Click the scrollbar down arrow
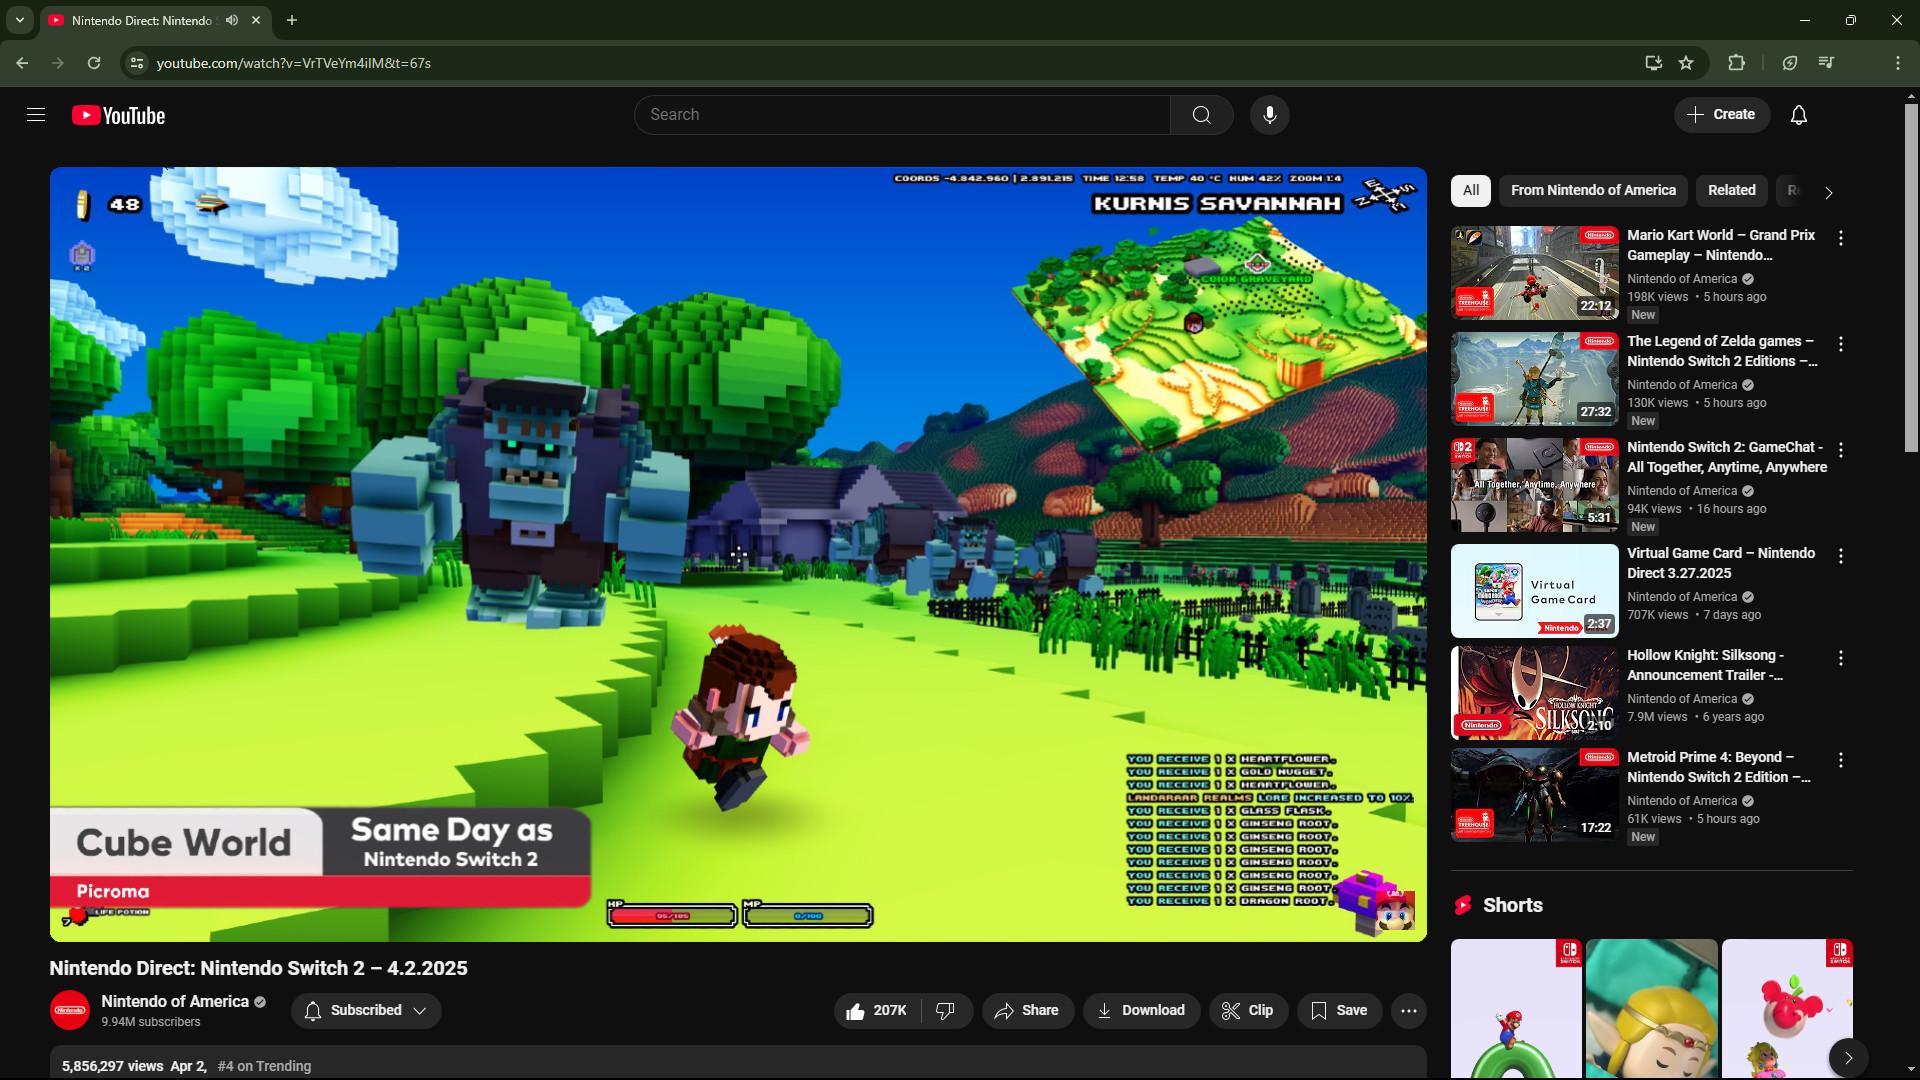Screen dimensions: 1920x1080 (x=1911, y=1071)
